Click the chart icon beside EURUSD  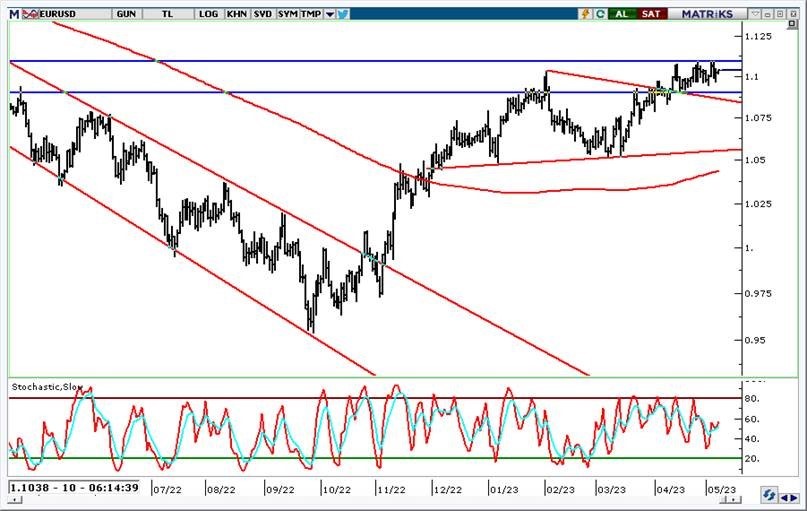tap(31, 14)
